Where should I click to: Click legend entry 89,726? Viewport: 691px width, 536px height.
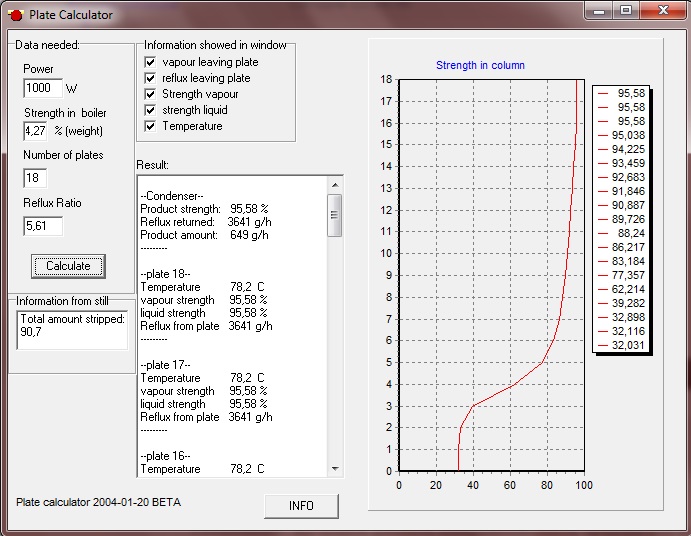tap(621, 220)
